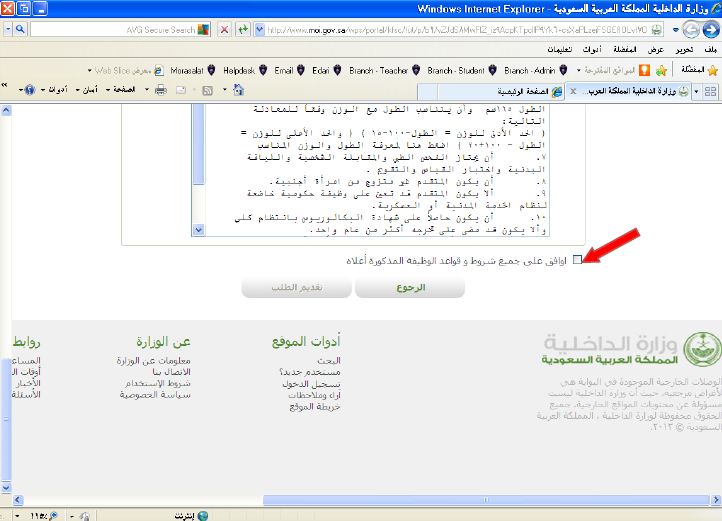
Task: Click the Home icon in command bar
Action: [x=237, y=91]
